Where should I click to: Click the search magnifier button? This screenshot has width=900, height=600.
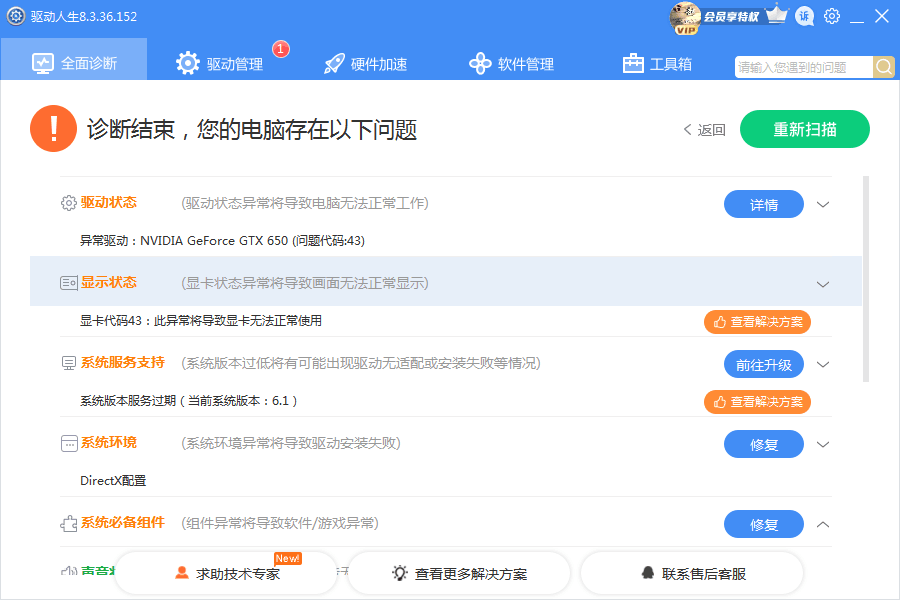tap(884, 67)
